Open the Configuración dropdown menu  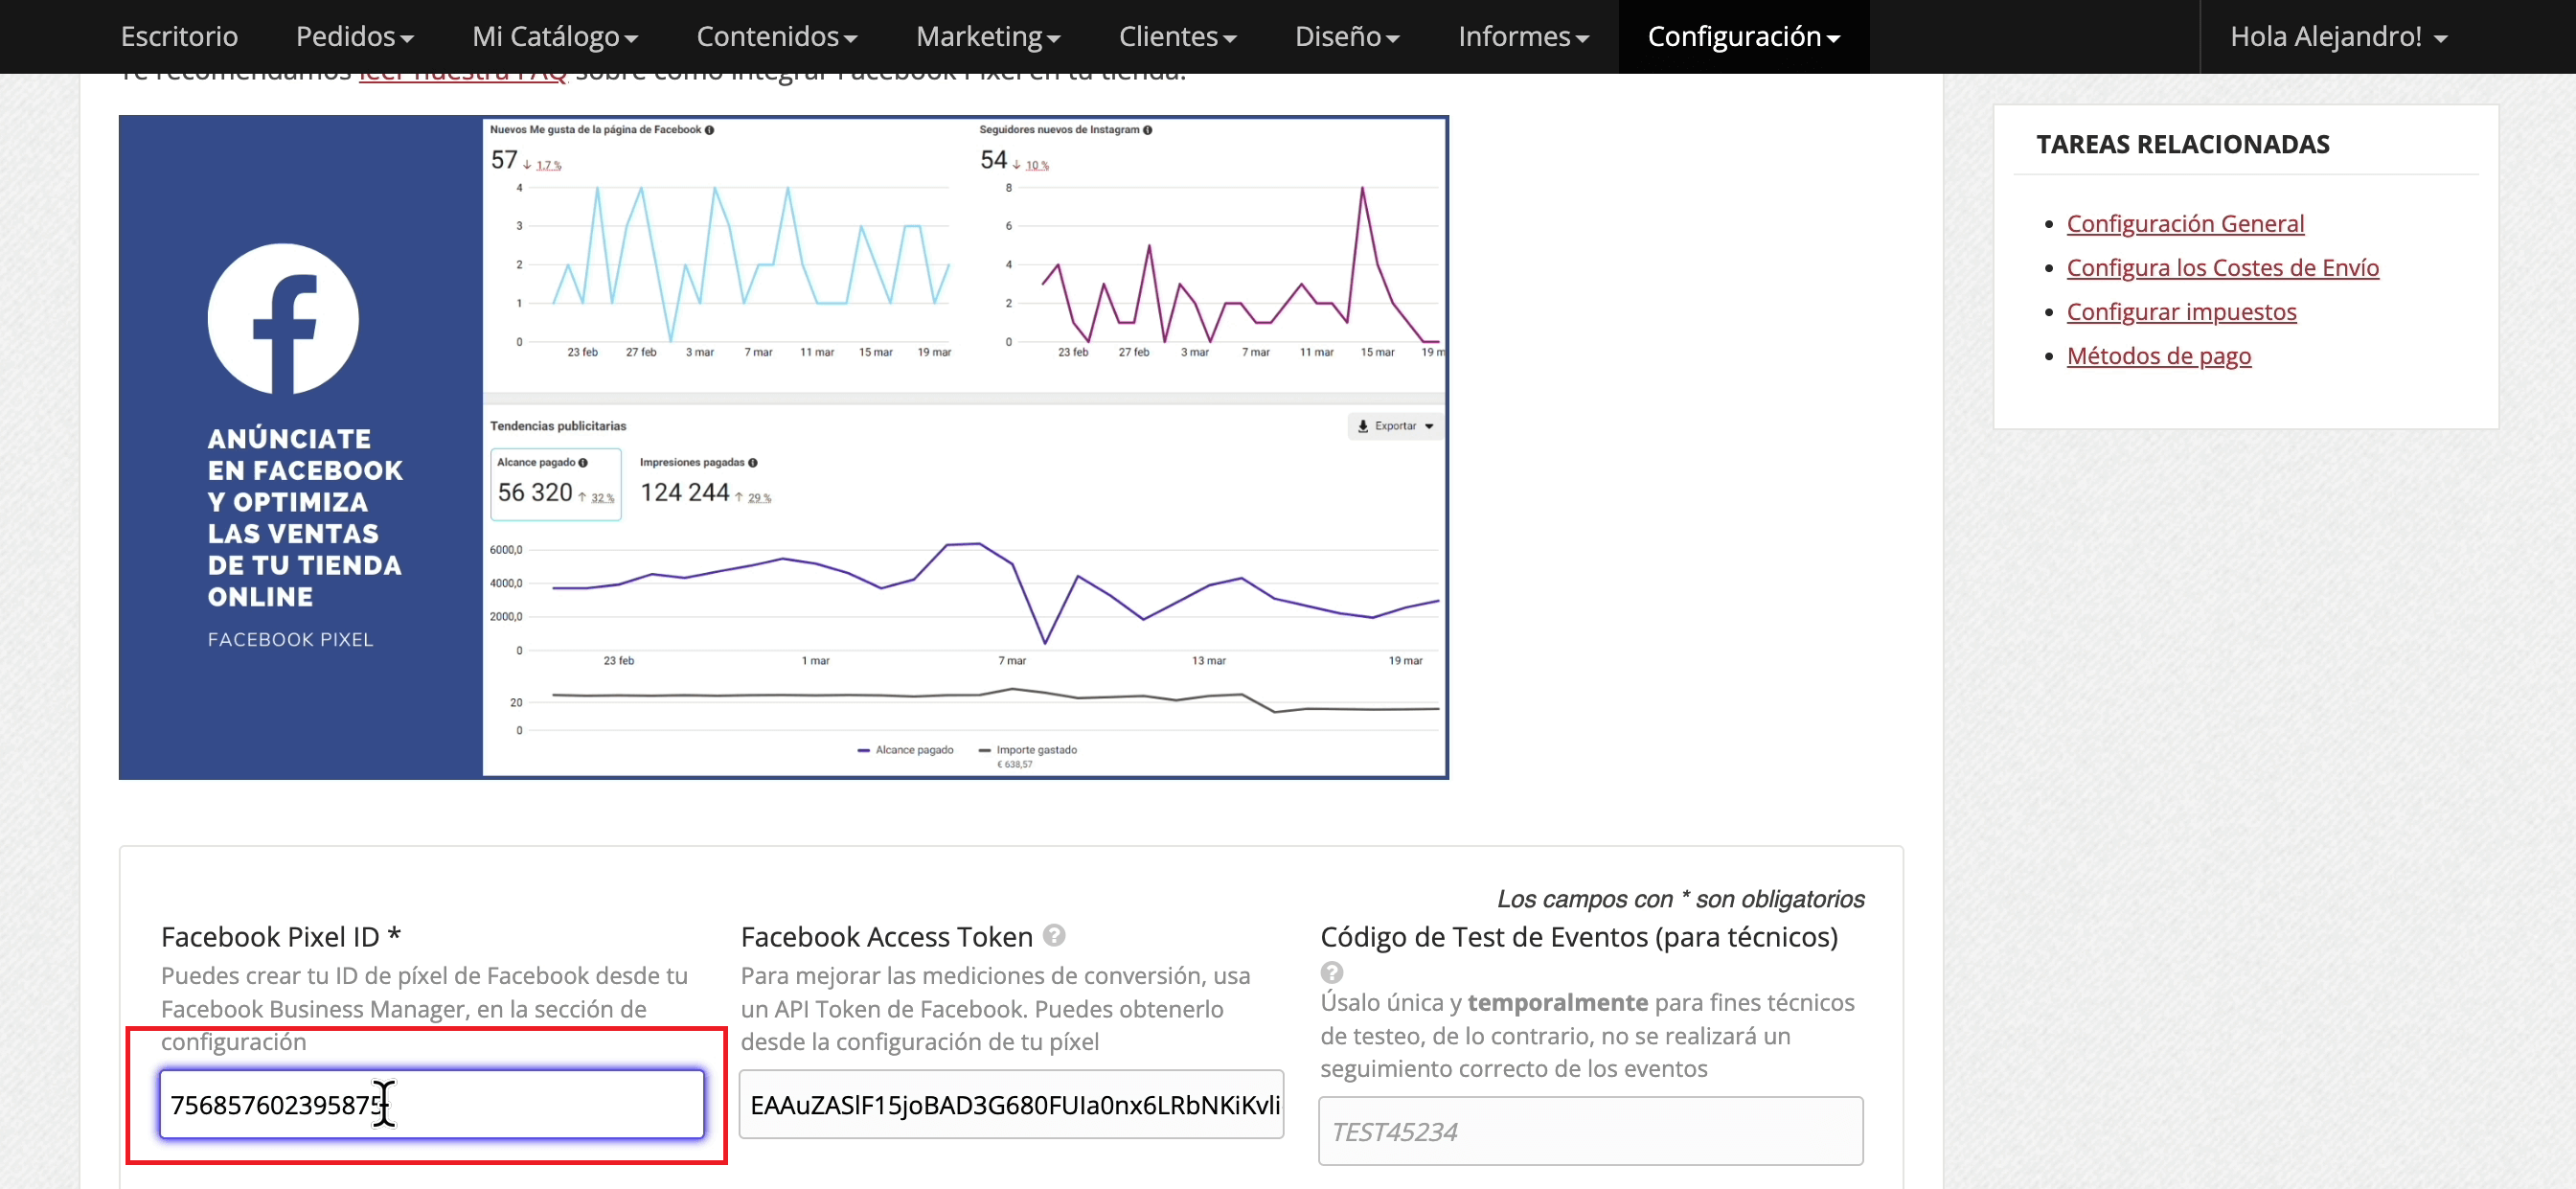[1744, 36]
